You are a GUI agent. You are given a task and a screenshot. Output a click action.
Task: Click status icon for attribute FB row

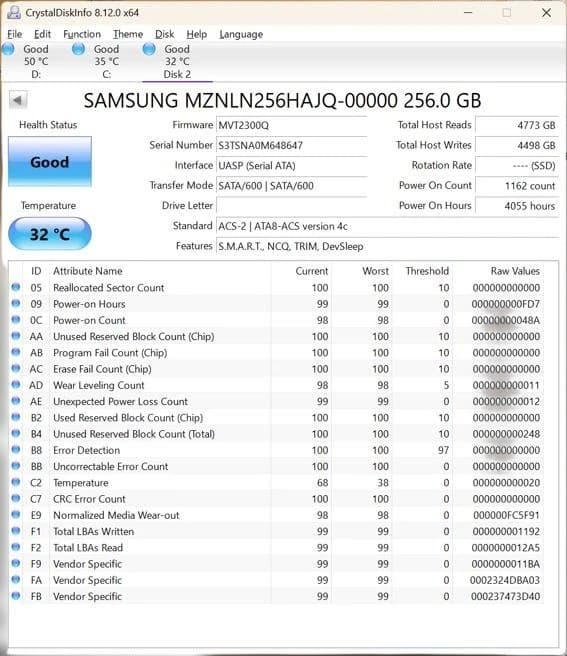coord(15,596)
